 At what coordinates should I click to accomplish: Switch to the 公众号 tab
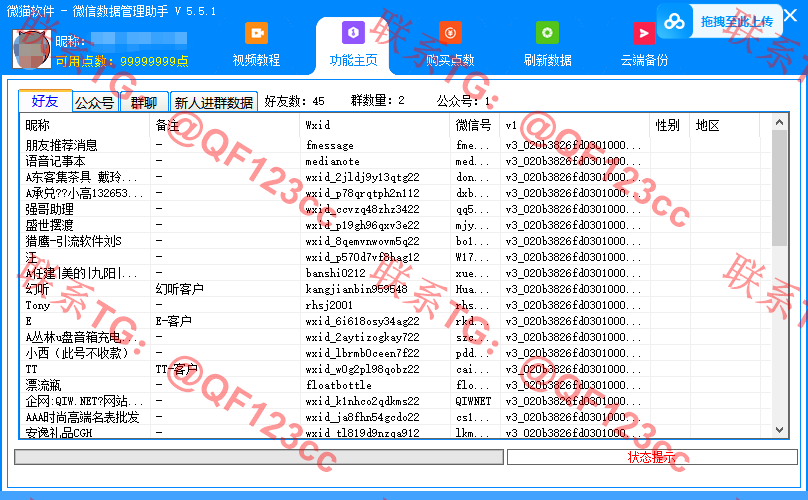tap(95, 102)
